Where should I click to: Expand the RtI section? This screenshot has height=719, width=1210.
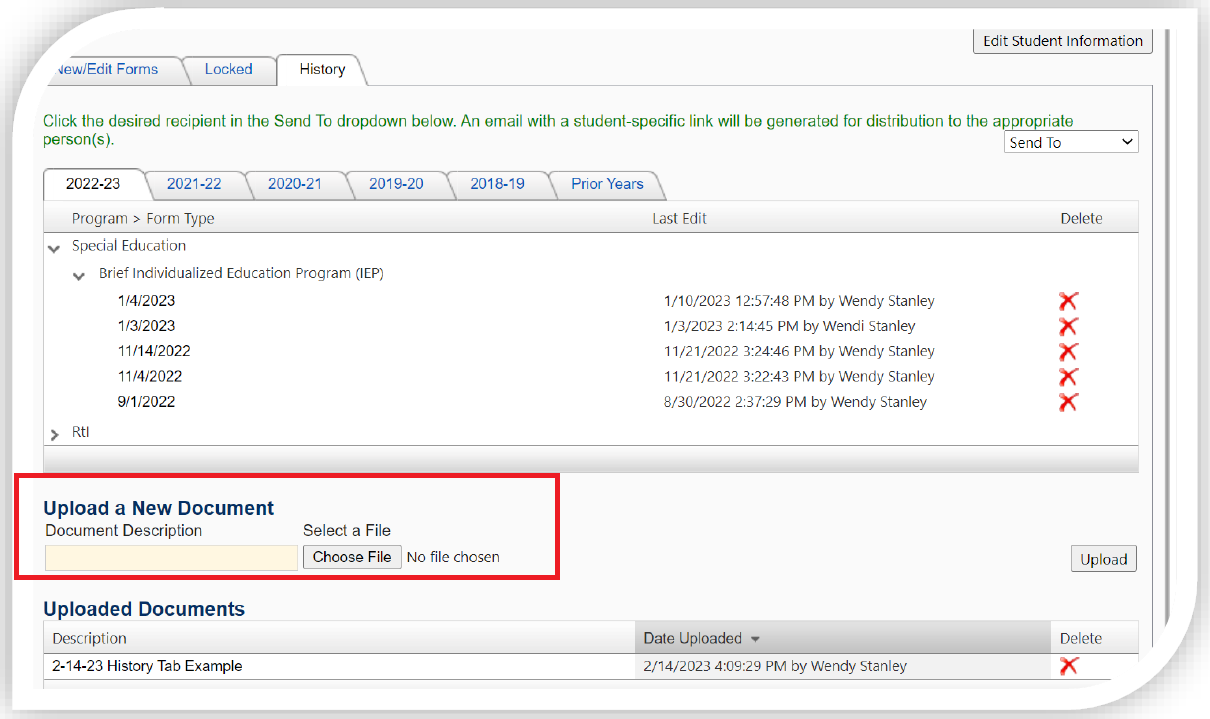54,434
